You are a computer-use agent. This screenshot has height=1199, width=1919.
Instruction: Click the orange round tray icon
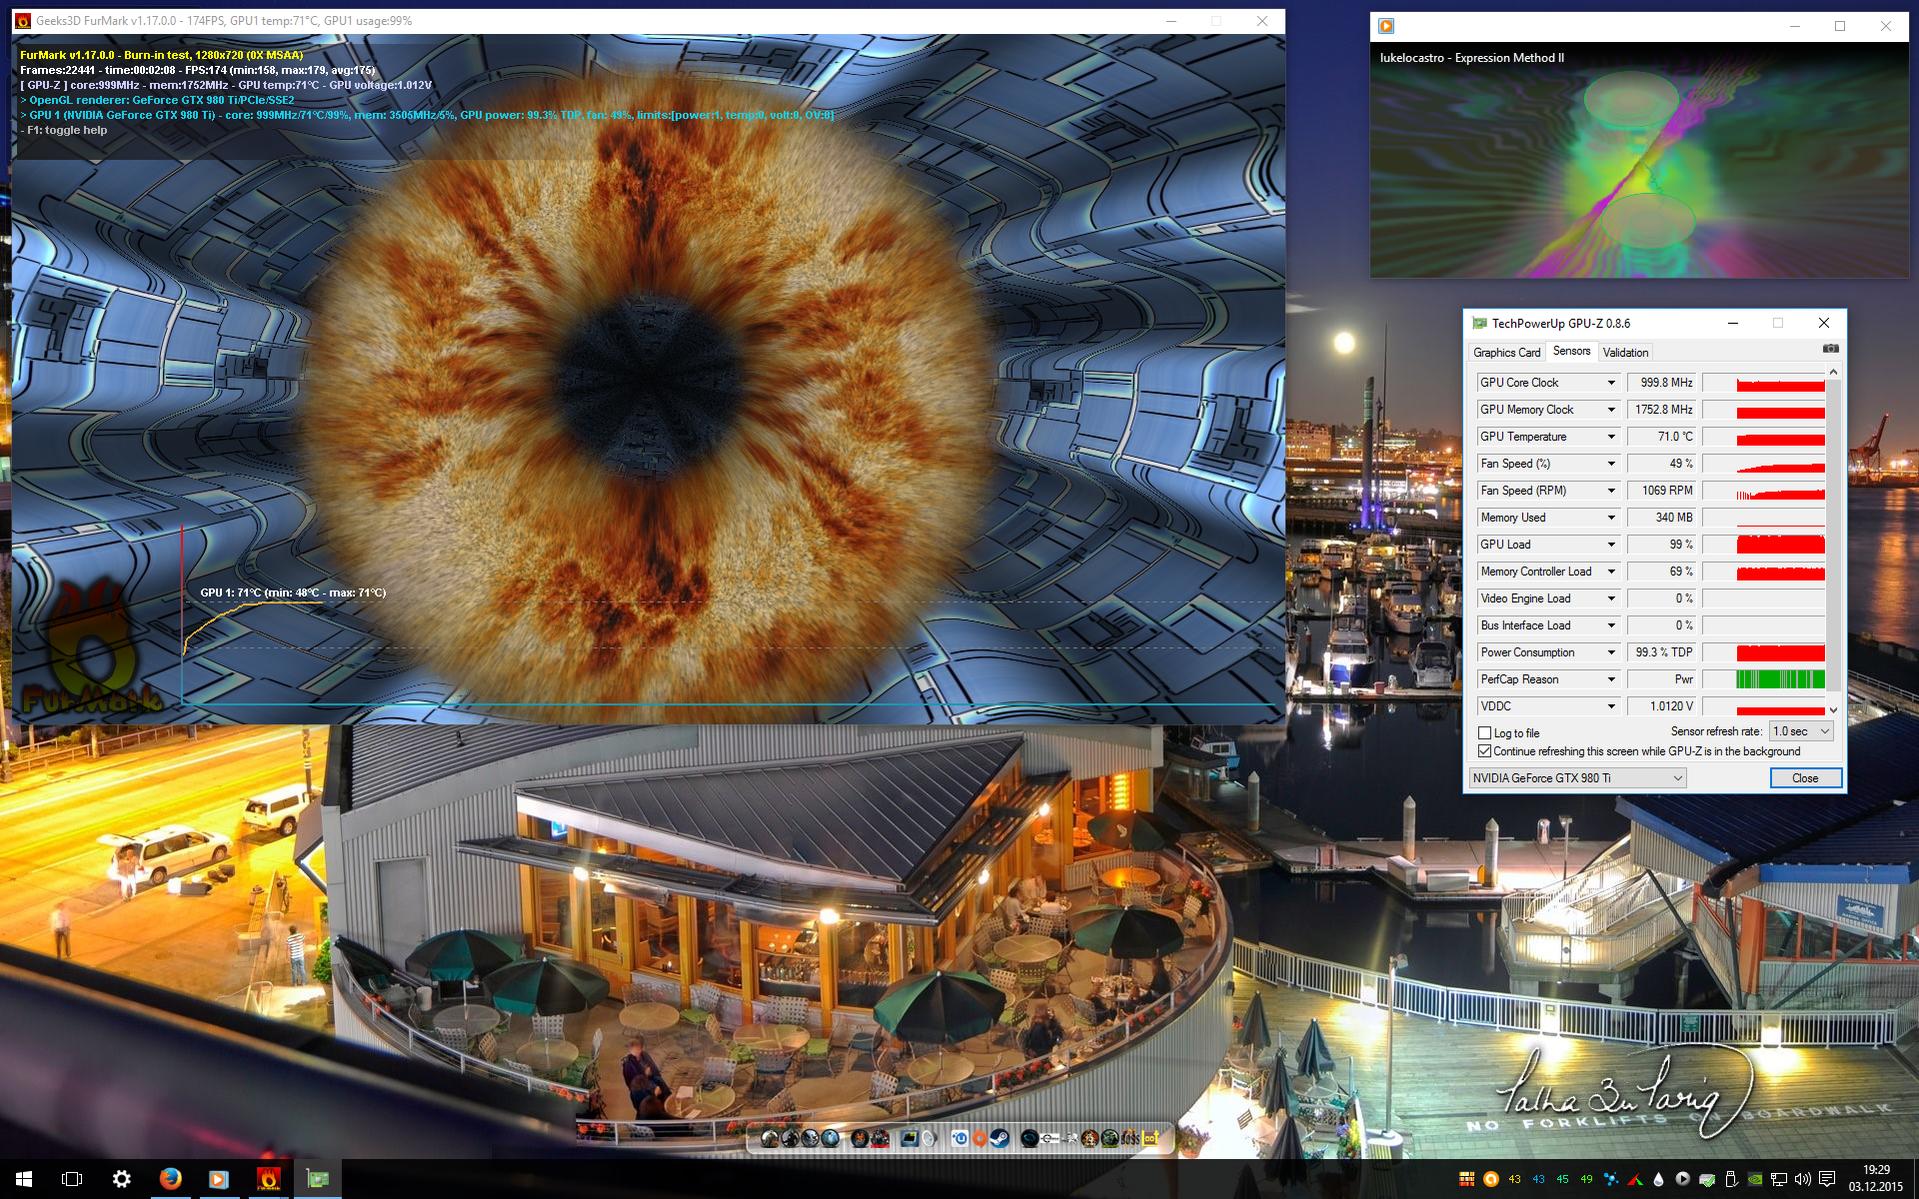(1491, 1179)
